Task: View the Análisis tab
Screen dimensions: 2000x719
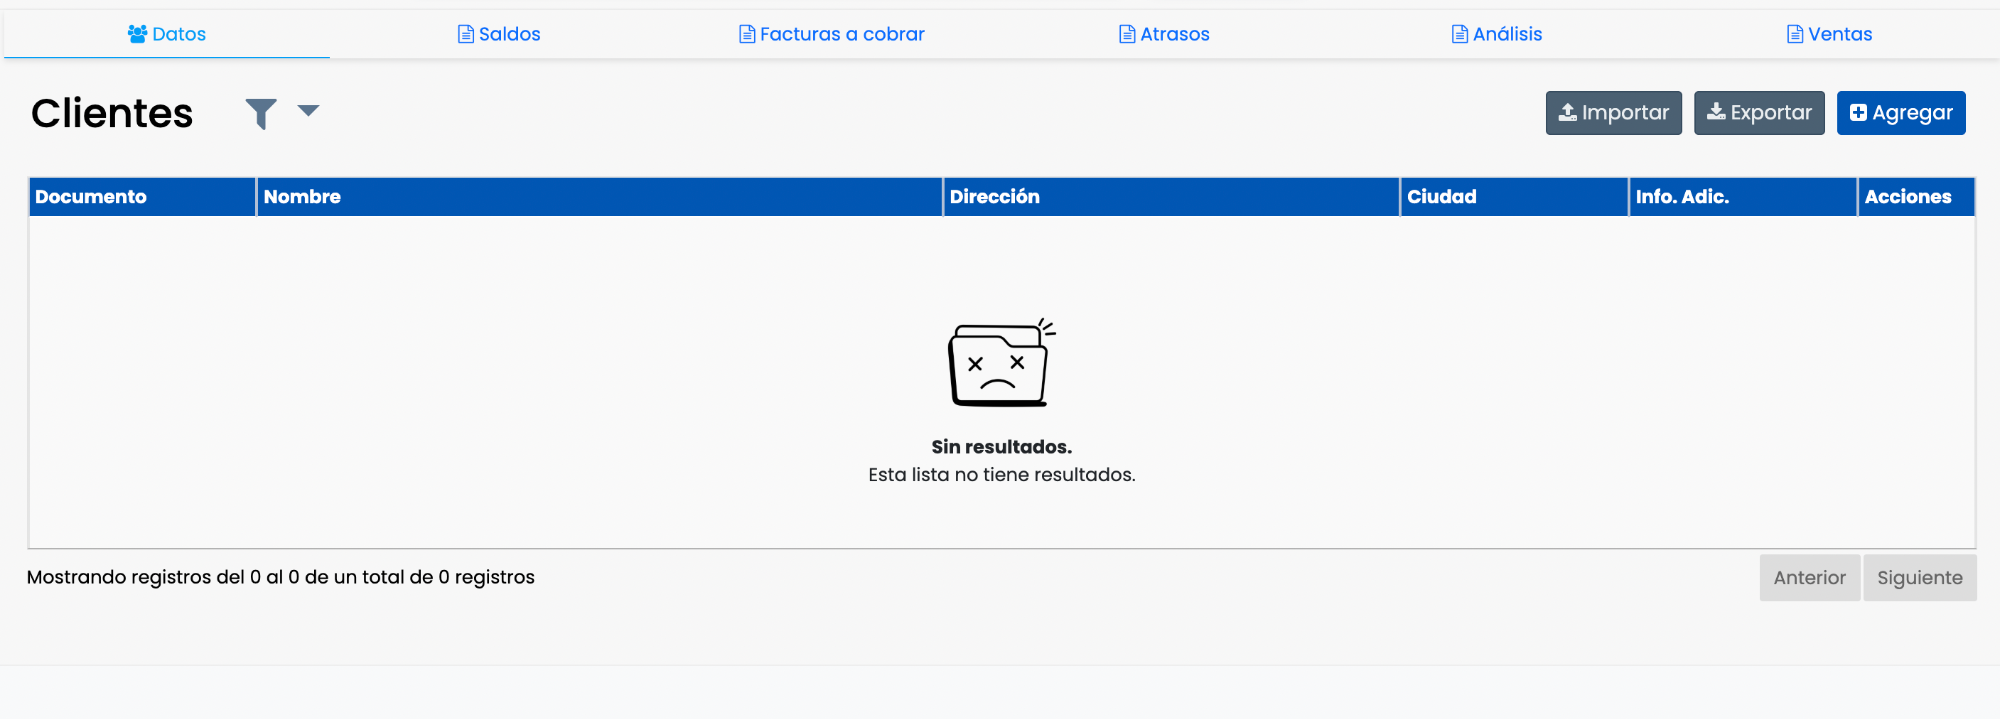Action: point(1497,34)
